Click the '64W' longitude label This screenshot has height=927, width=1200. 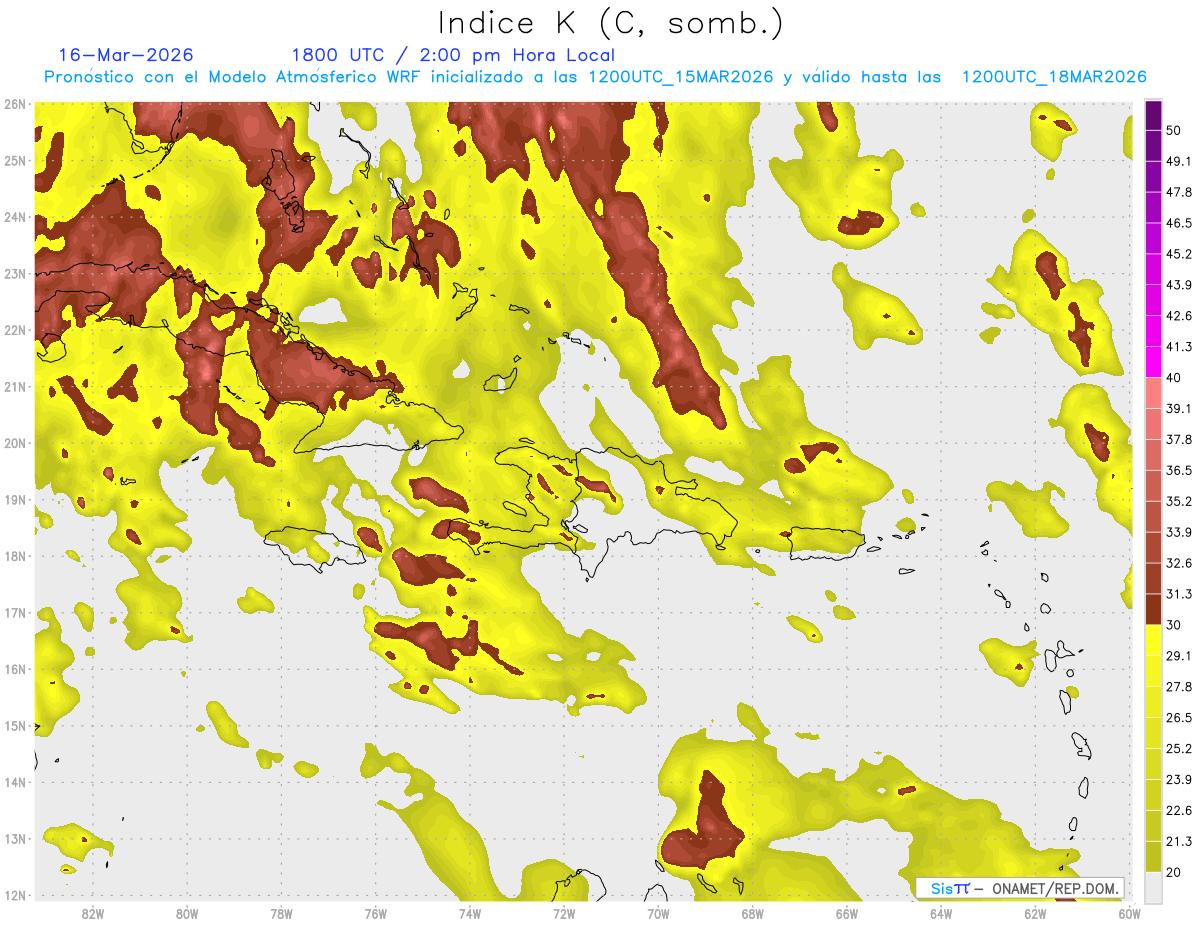coord(941,913)
